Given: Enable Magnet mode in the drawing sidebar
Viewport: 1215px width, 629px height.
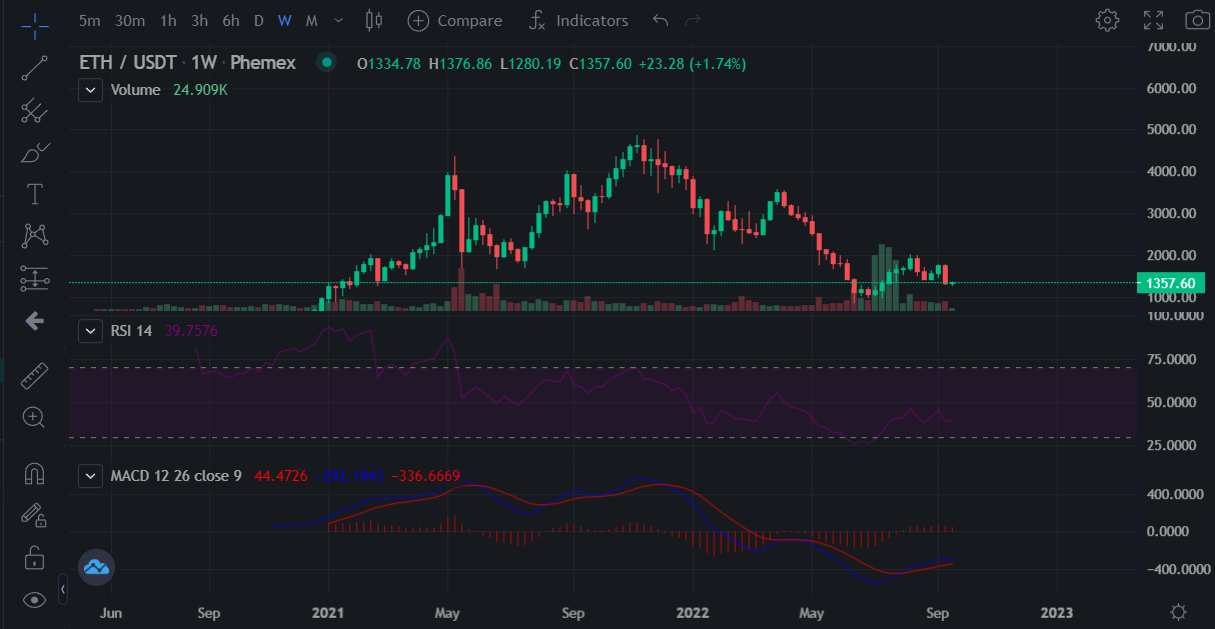Looking at the screenshot, I should pyautogui.click(x=33, y=475).
